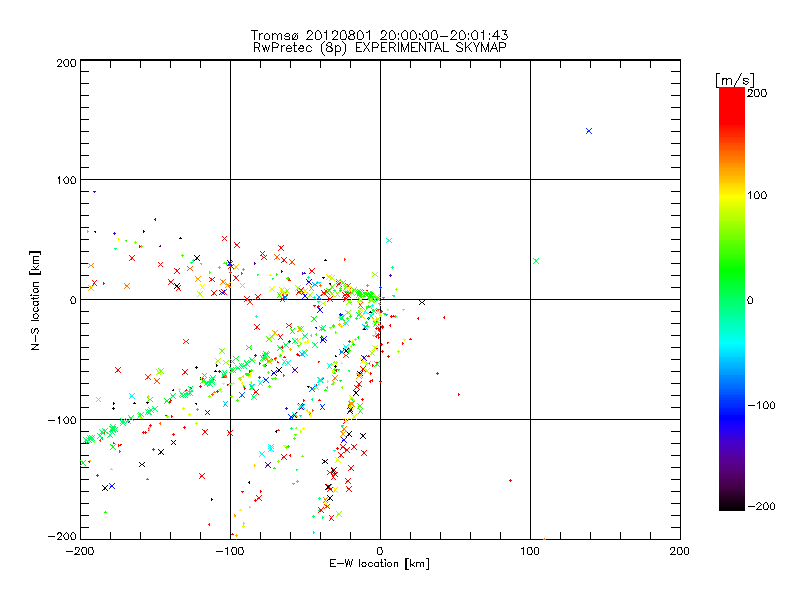Click the colorbar label '0'
The width and height of the screenshot is (800, 600).
pyautogui.click(x=750, y=300)
